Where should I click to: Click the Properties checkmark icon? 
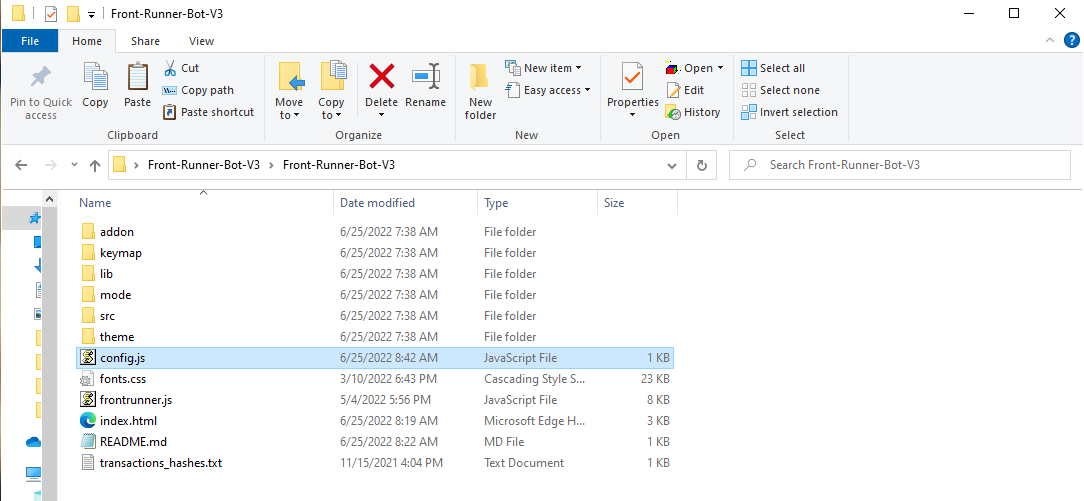pyautogui.click(x=632, y=77)
